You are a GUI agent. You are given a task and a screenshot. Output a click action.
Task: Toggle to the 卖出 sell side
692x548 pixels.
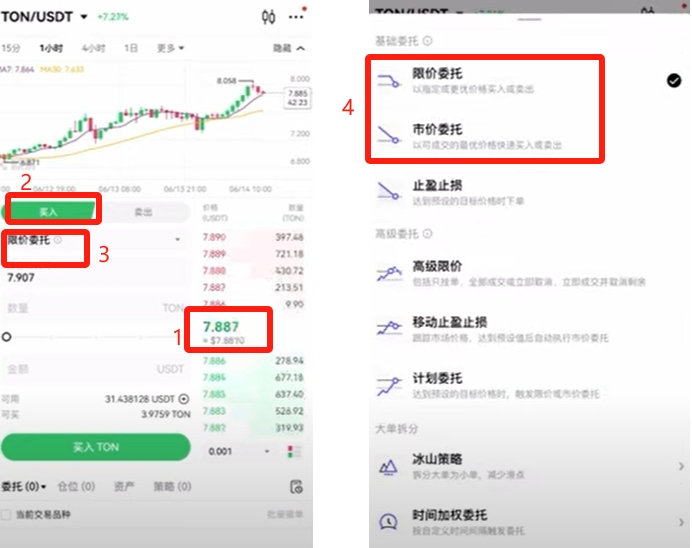(143, 212)
